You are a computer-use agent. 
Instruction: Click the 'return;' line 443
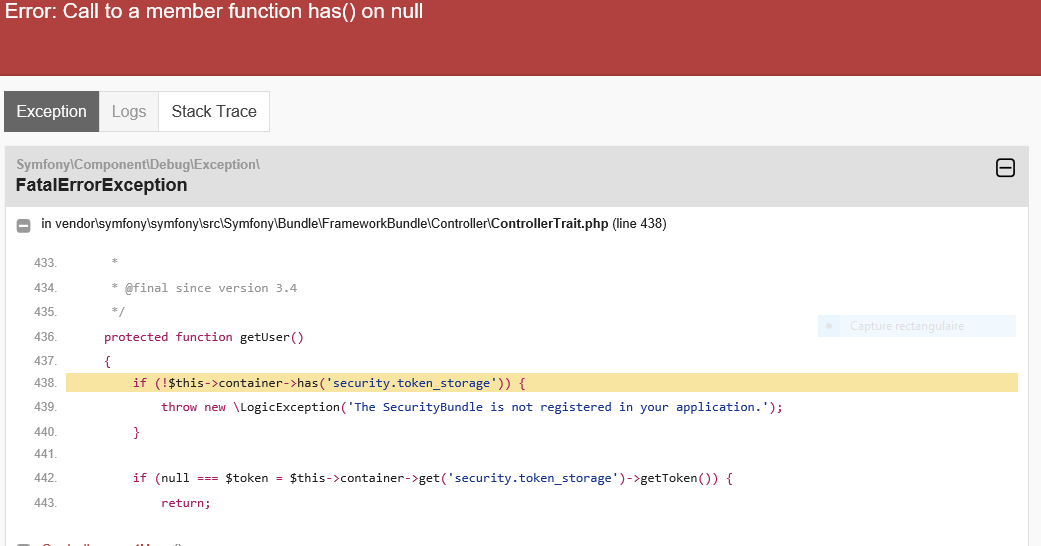pos(185,503)
